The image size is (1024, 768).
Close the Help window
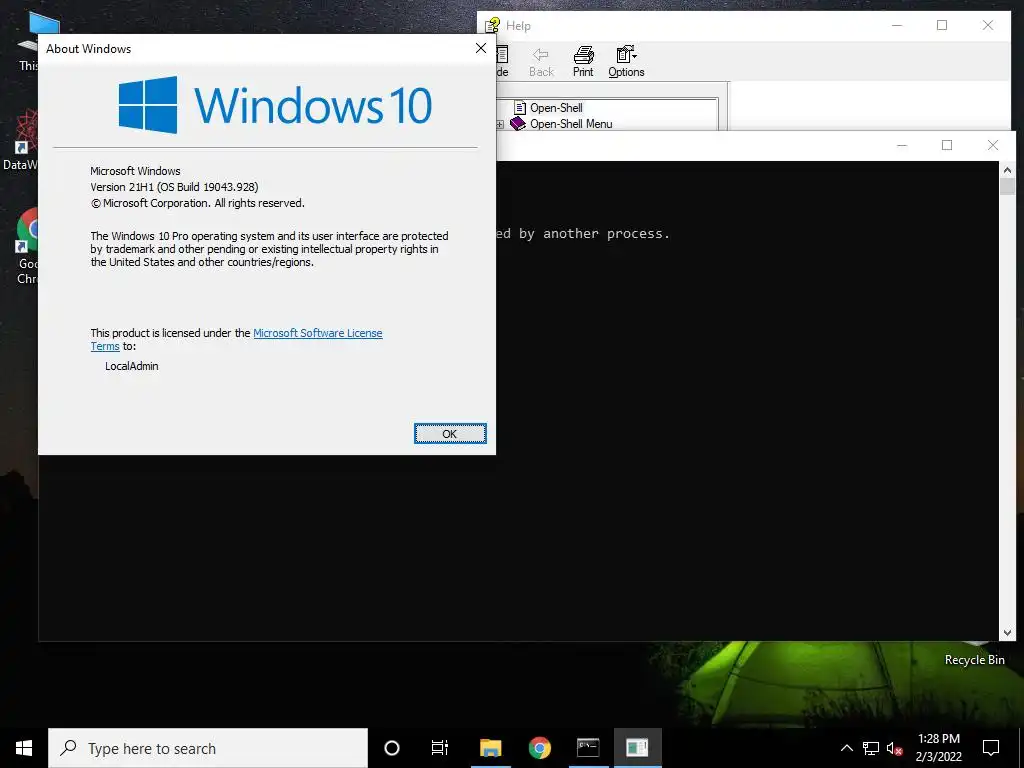coord(987,25)
